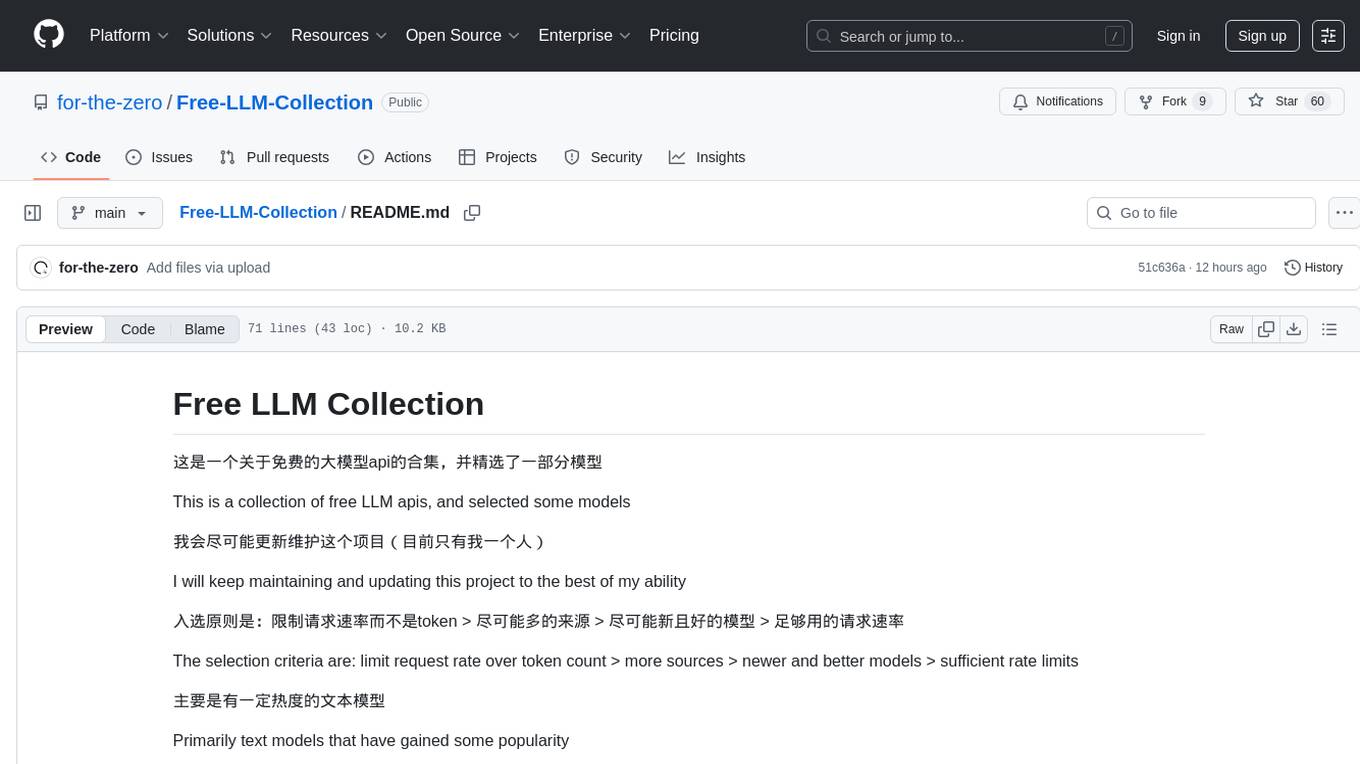Click the Notifications bell button
This screenshot has width=1360, height=764.
1058,101
